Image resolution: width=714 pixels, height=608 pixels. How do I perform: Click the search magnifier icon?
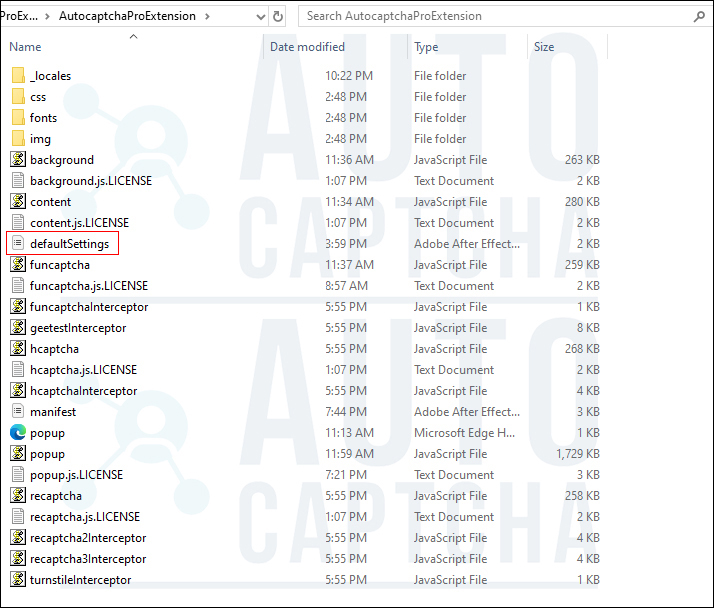click(x=699, y=17)
